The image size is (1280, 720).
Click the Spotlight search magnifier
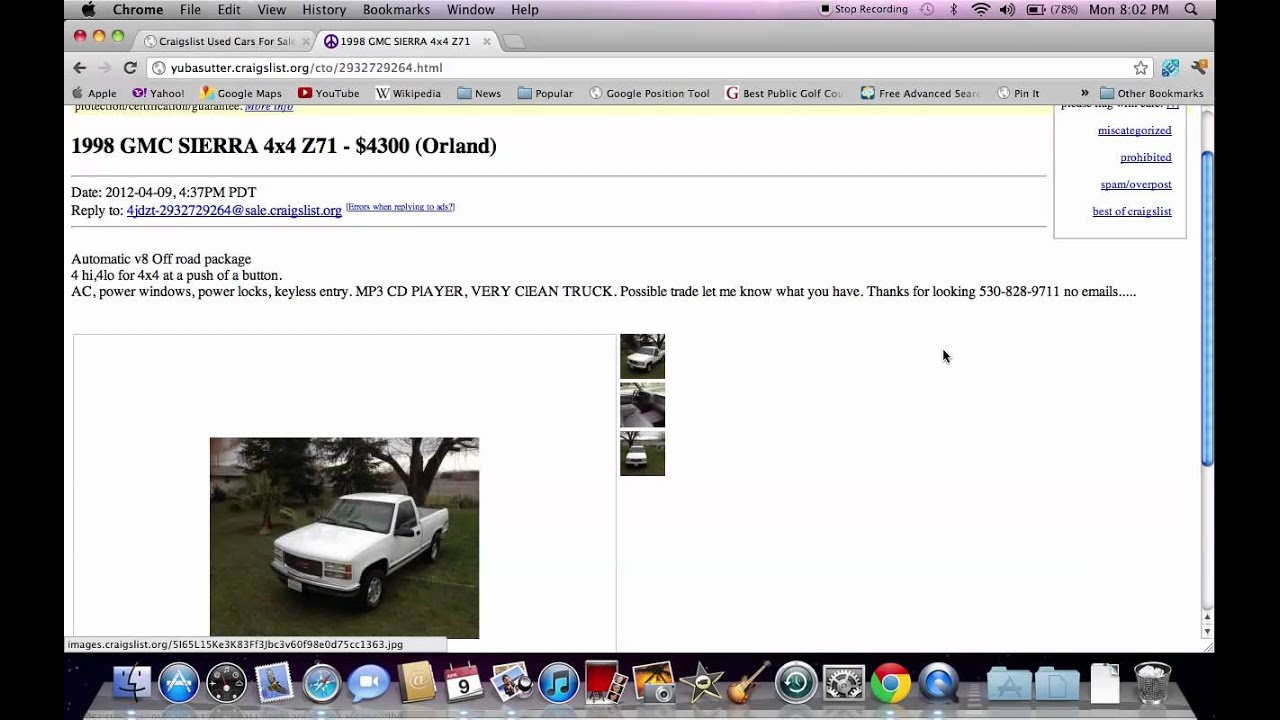point(1191,9)
